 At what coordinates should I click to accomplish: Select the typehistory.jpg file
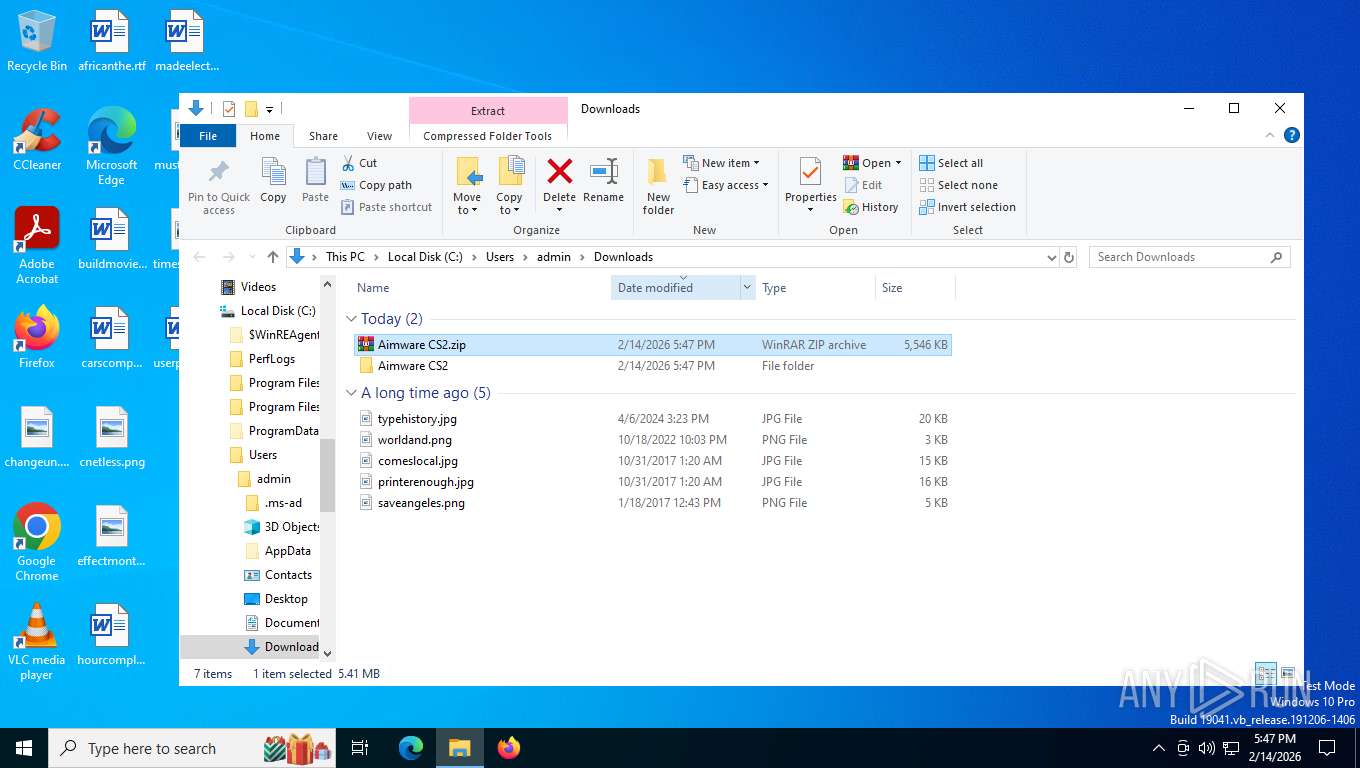pos(653,419)
